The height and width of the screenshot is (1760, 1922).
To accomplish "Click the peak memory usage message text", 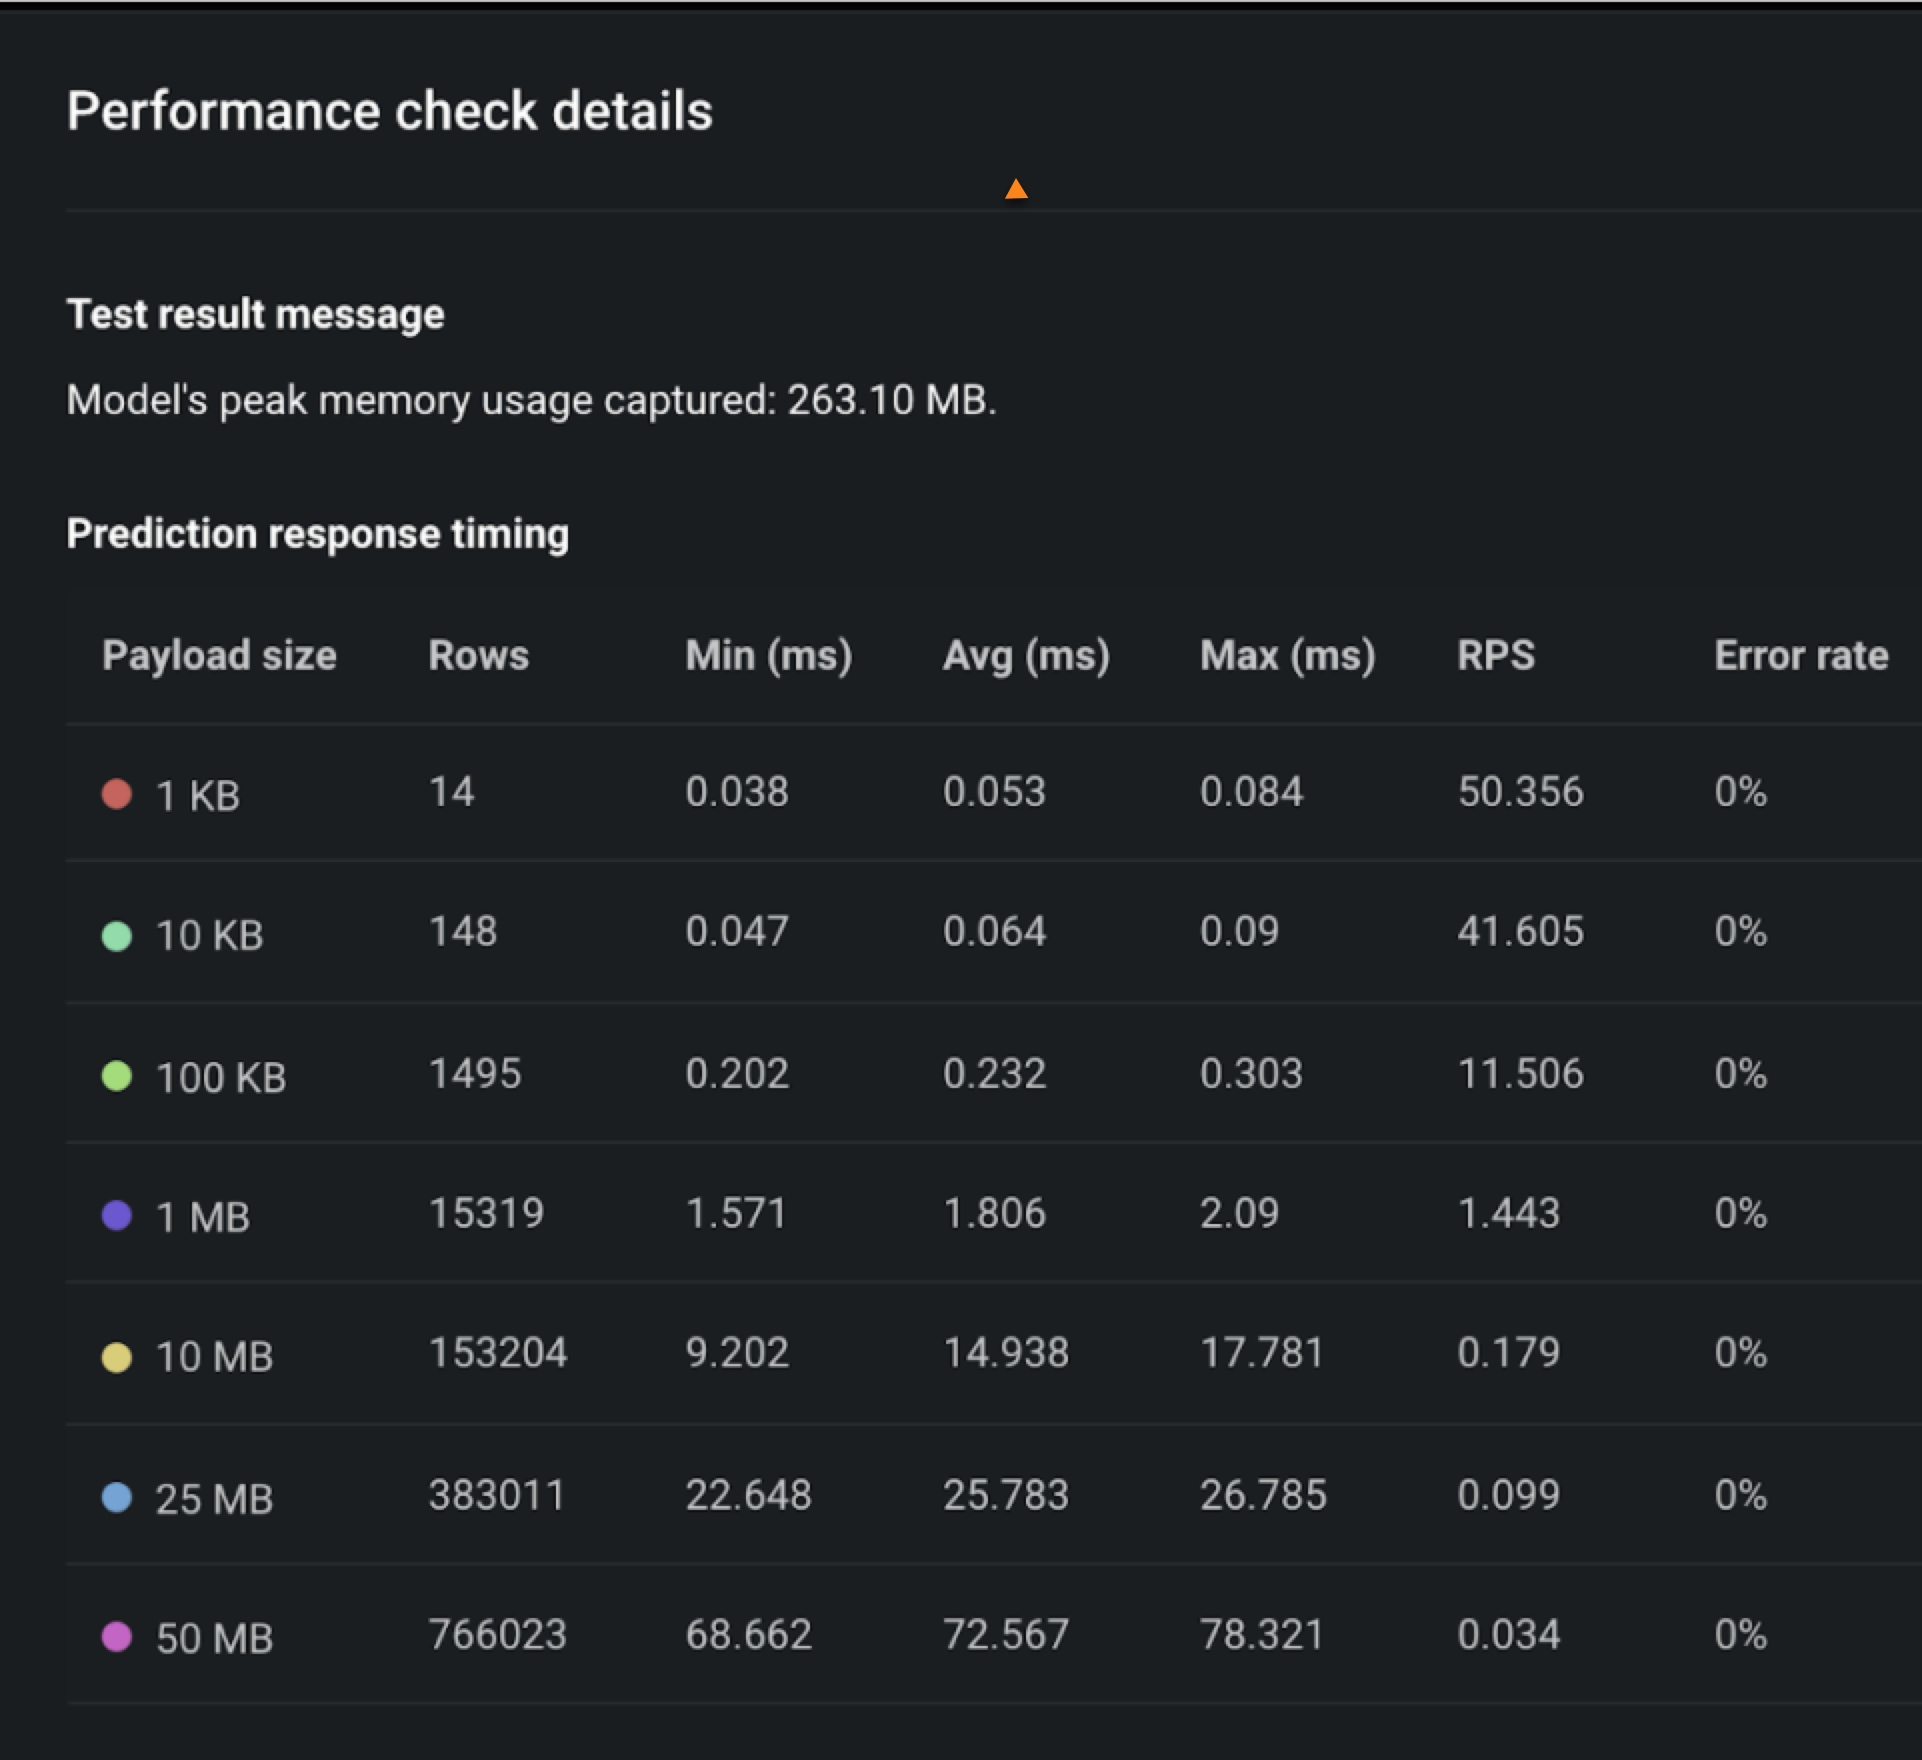I will tap(531, 400).
